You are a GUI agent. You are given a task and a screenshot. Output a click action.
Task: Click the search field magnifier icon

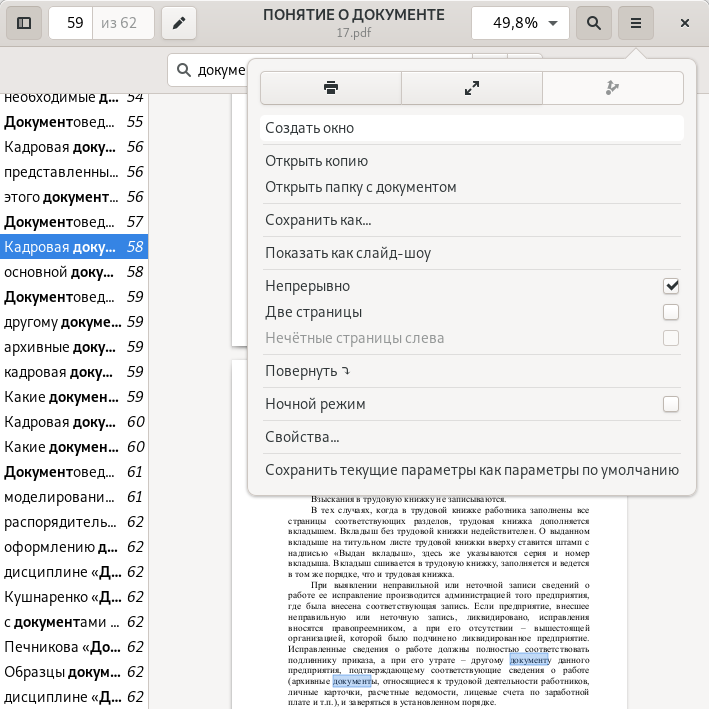click(184, 70)
